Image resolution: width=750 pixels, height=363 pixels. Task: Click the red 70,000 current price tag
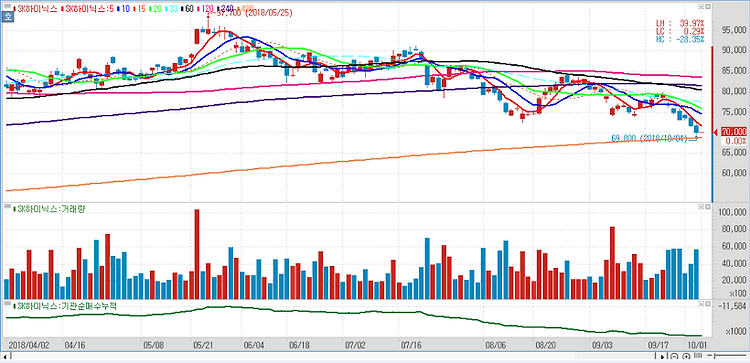coord(733,132)
